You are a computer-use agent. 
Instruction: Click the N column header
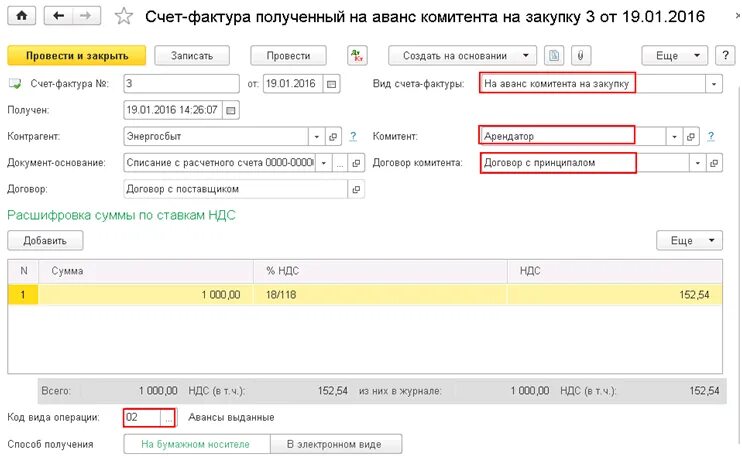(x=23, y=271)
